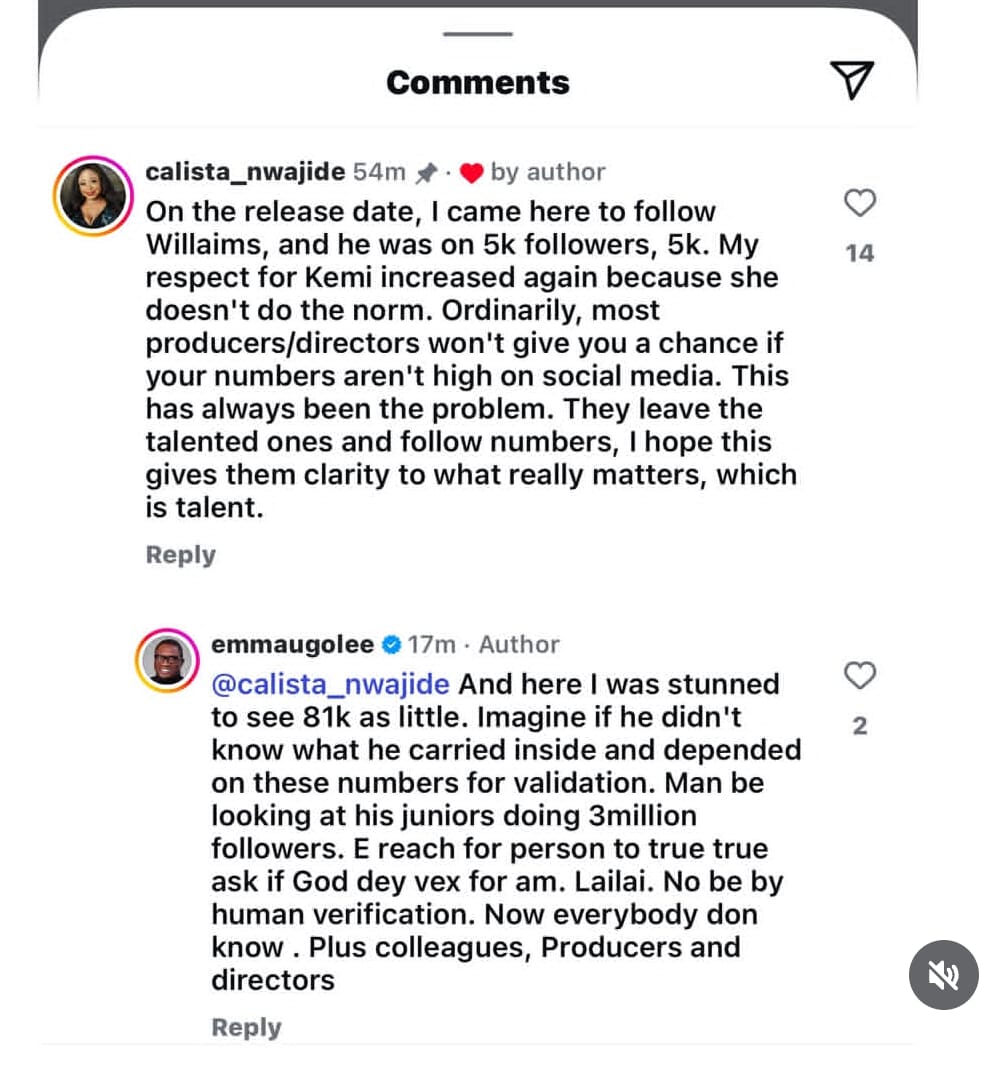
Task: Click the Comments header title
Action: [477, 82]
